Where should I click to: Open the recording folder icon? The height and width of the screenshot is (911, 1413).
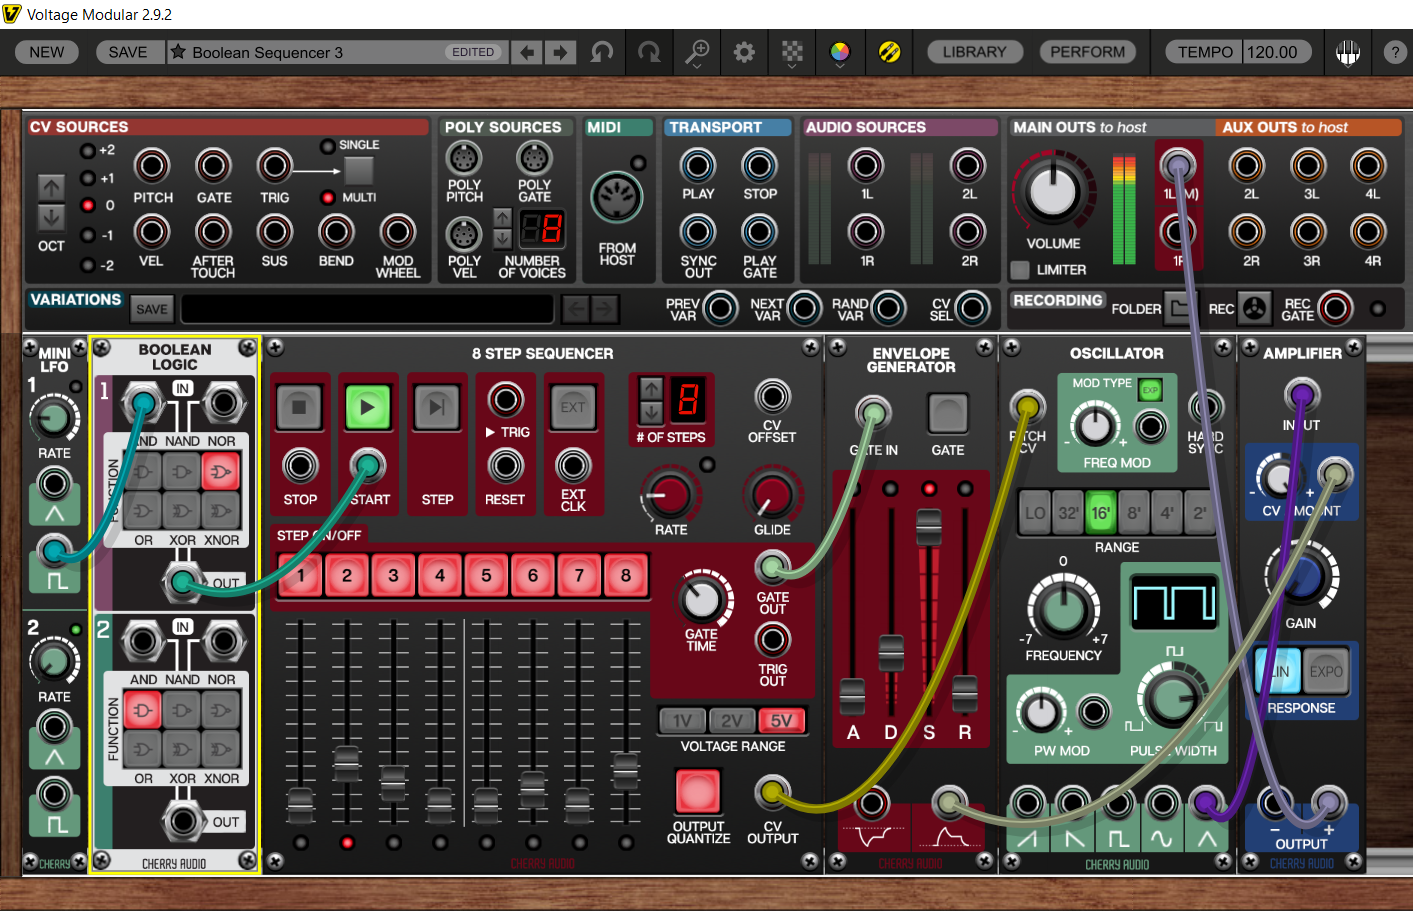[1181, 308]
